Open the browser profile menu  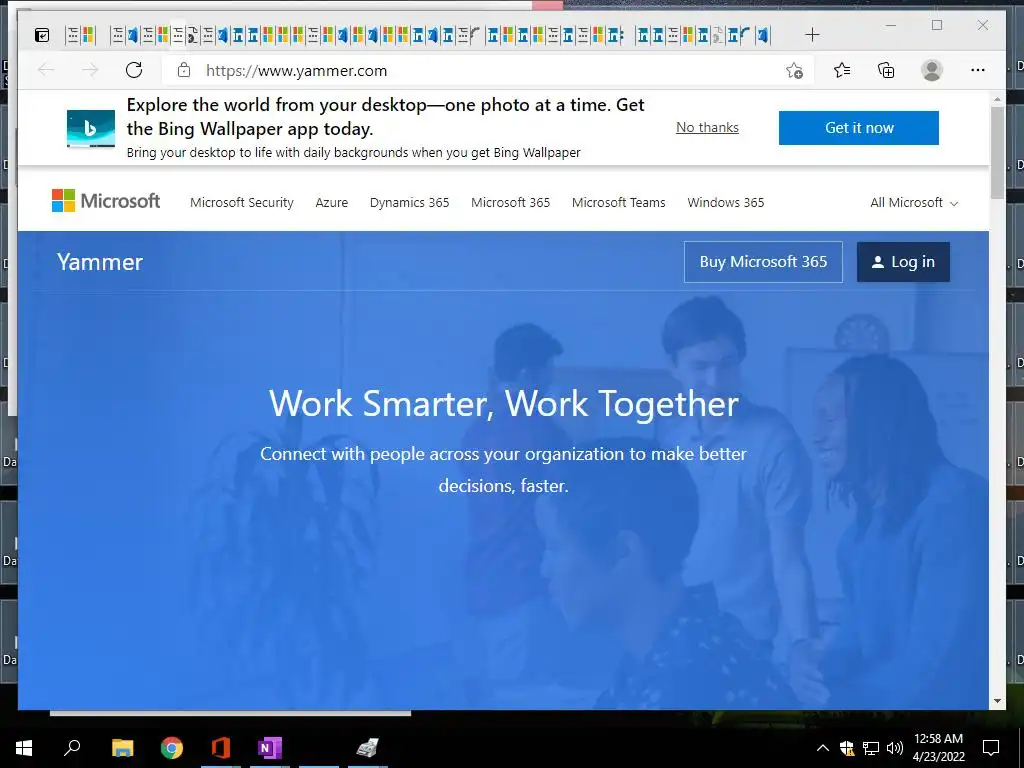[x=932, y=70]
